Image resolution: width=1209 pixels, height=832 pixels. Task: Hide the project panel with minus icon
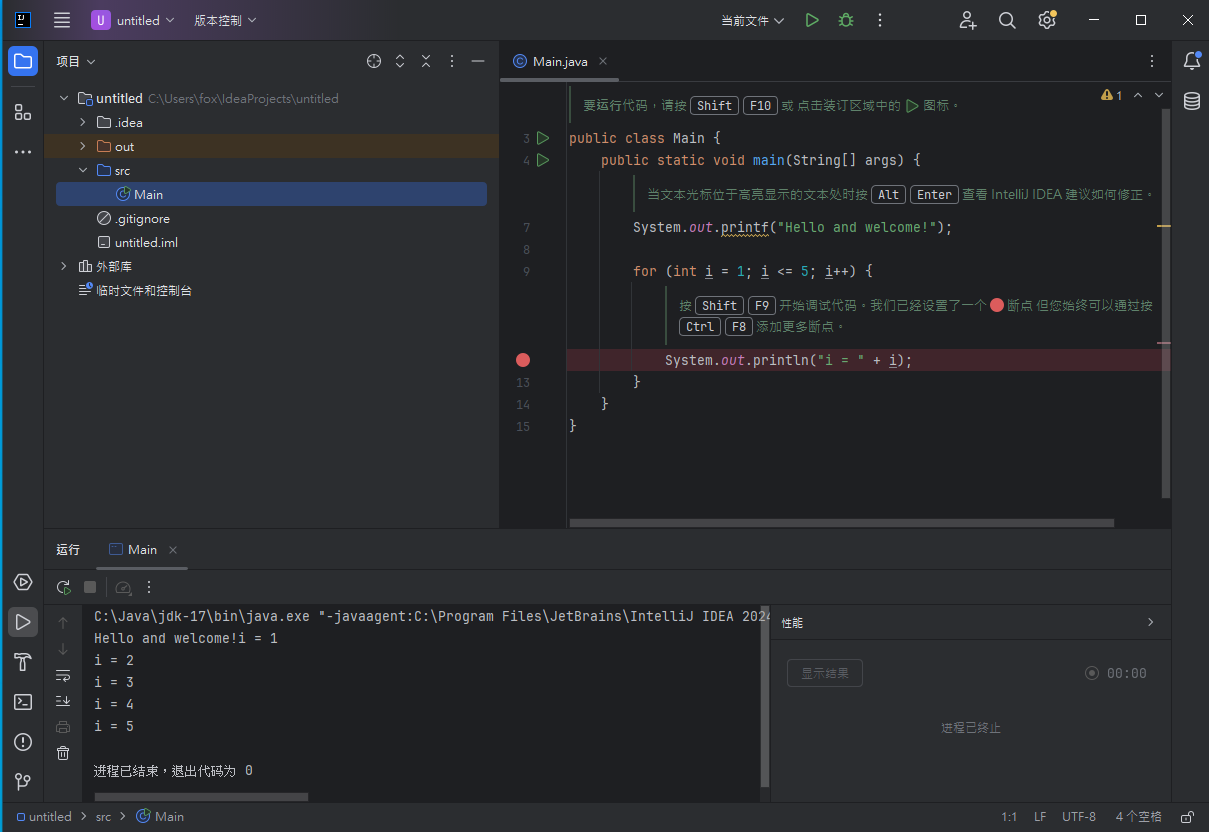coord(478,61)
